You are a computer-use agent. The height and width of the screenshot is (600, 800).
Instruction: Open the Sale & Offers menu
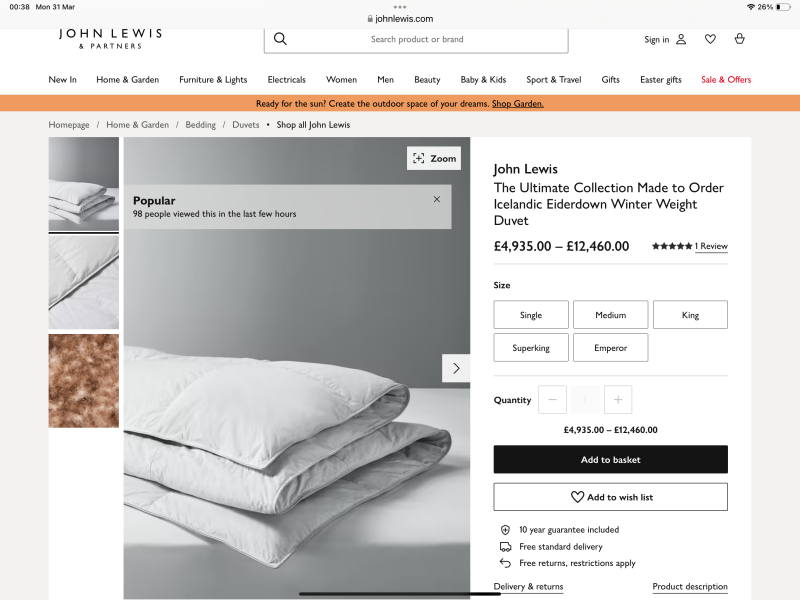[726, 80]
